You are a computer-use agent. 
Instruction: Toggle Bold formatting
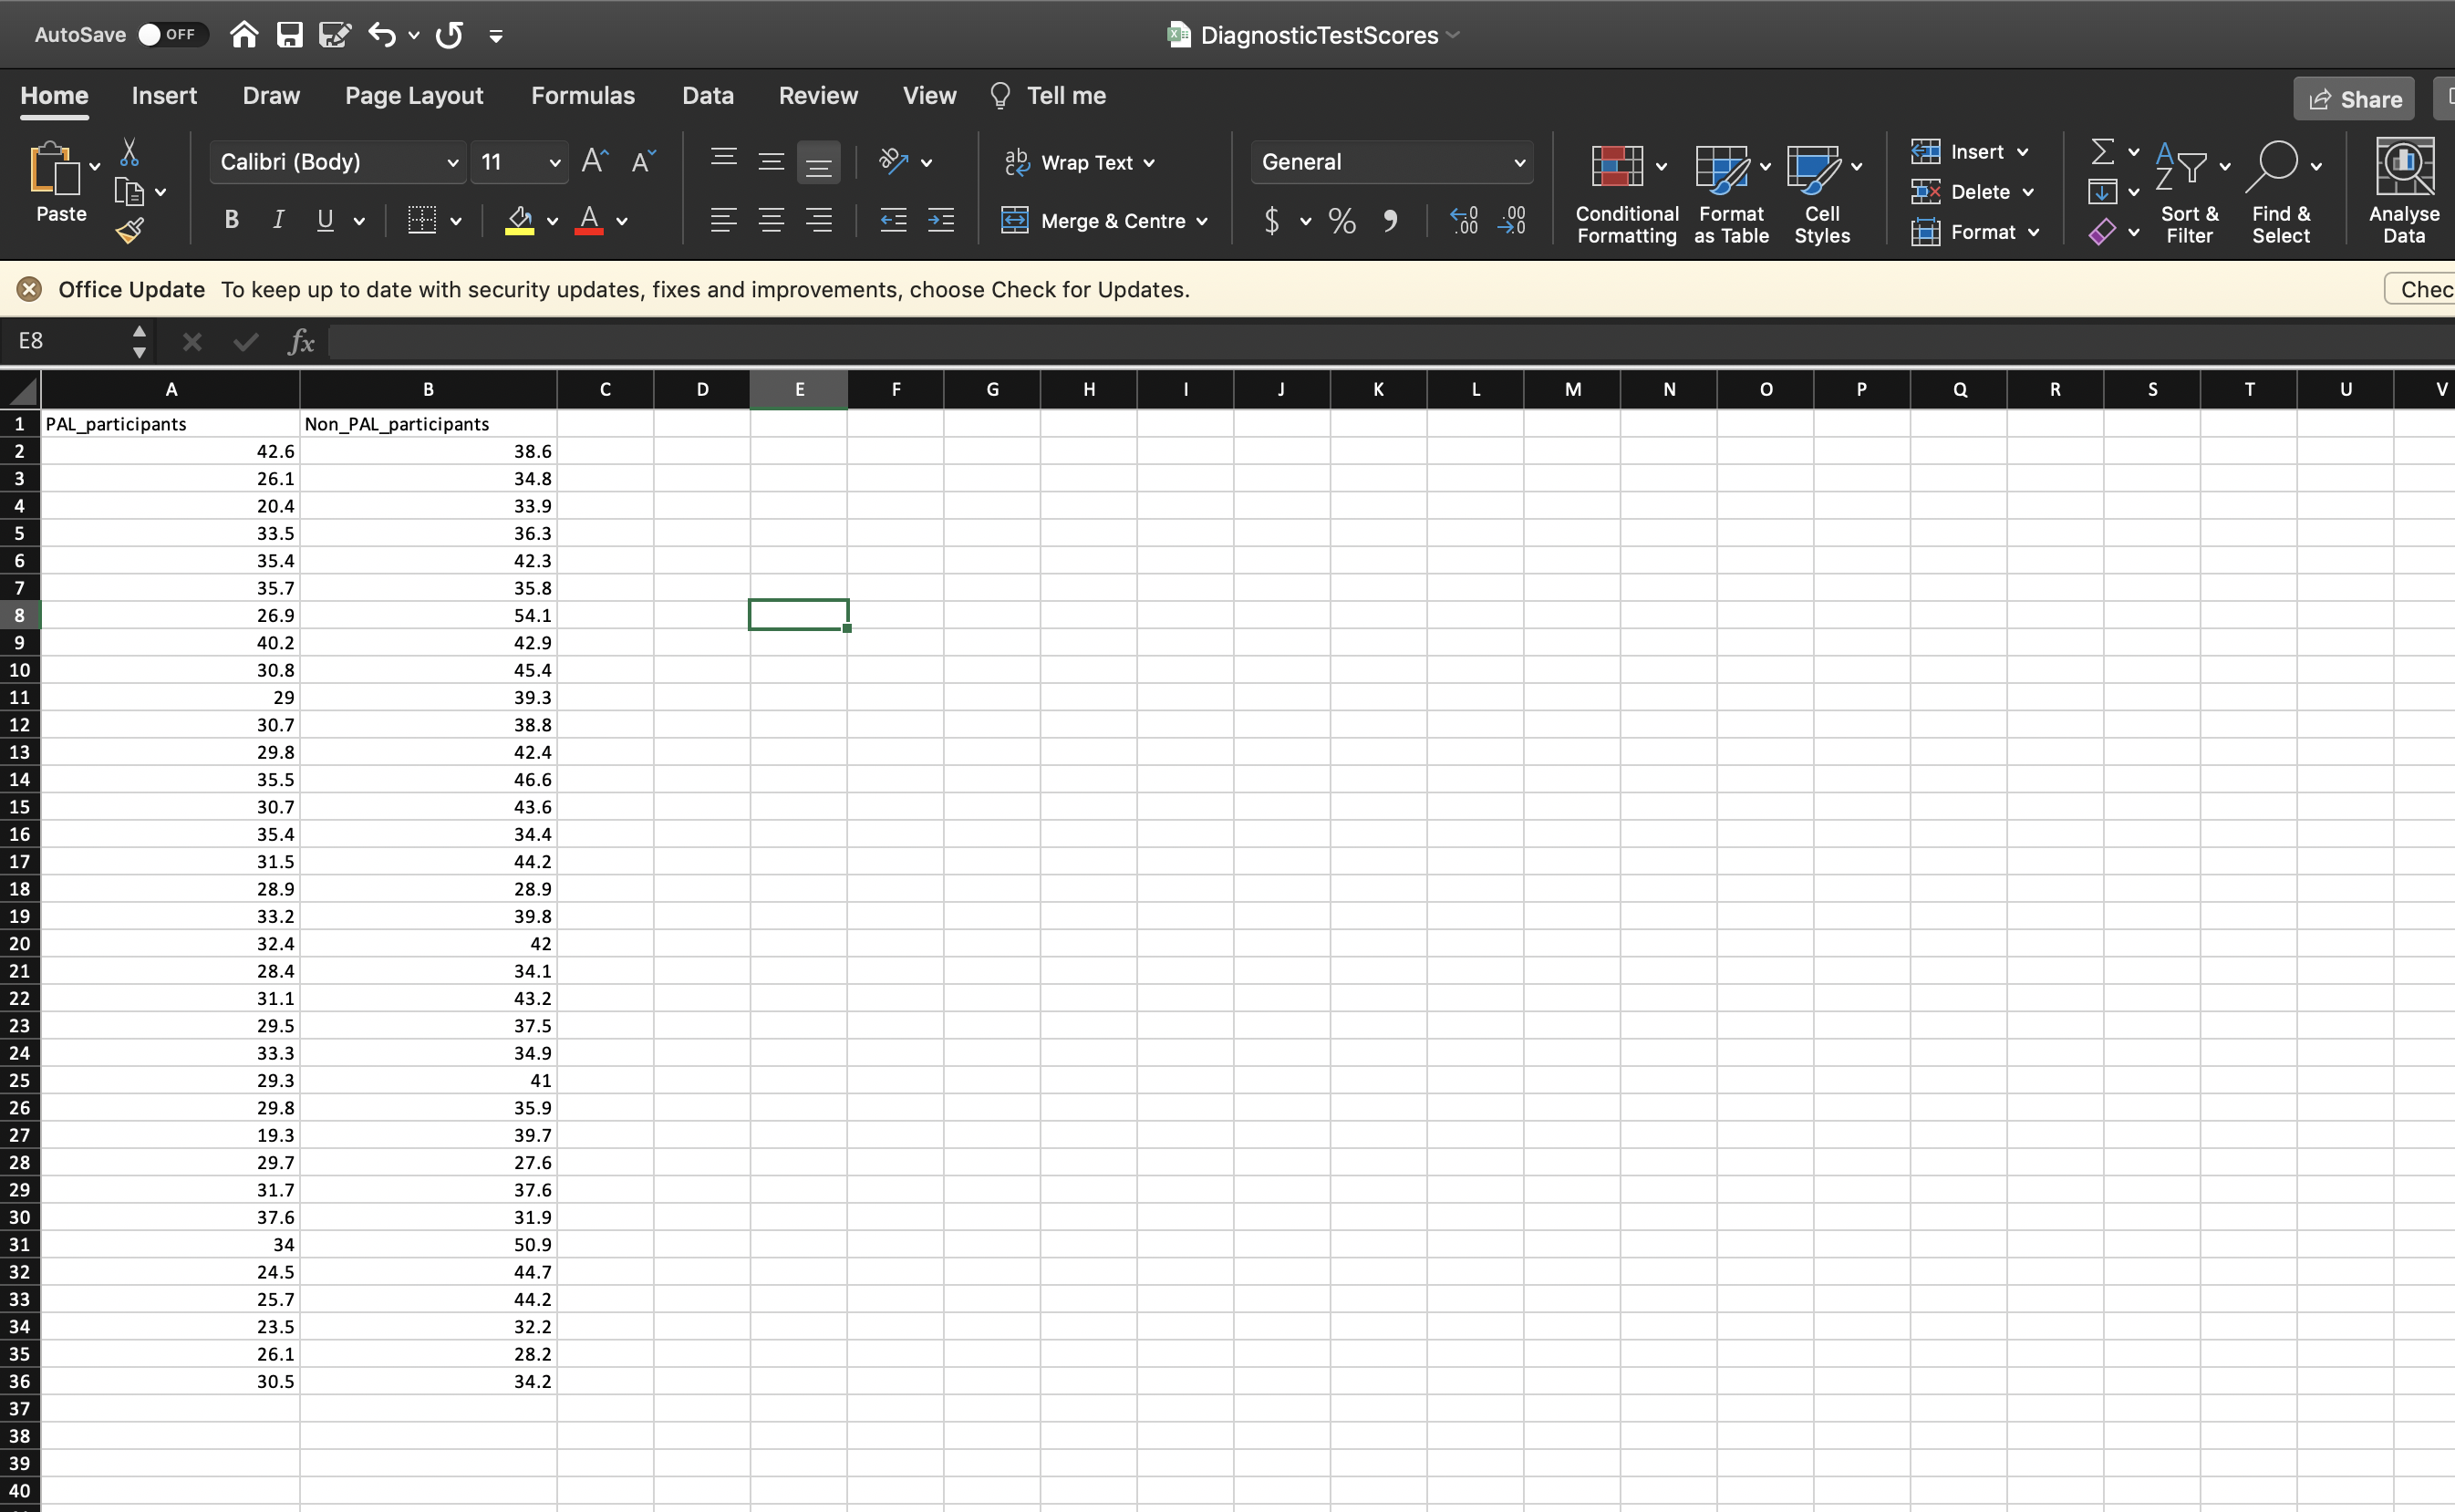tap(231, 221)
